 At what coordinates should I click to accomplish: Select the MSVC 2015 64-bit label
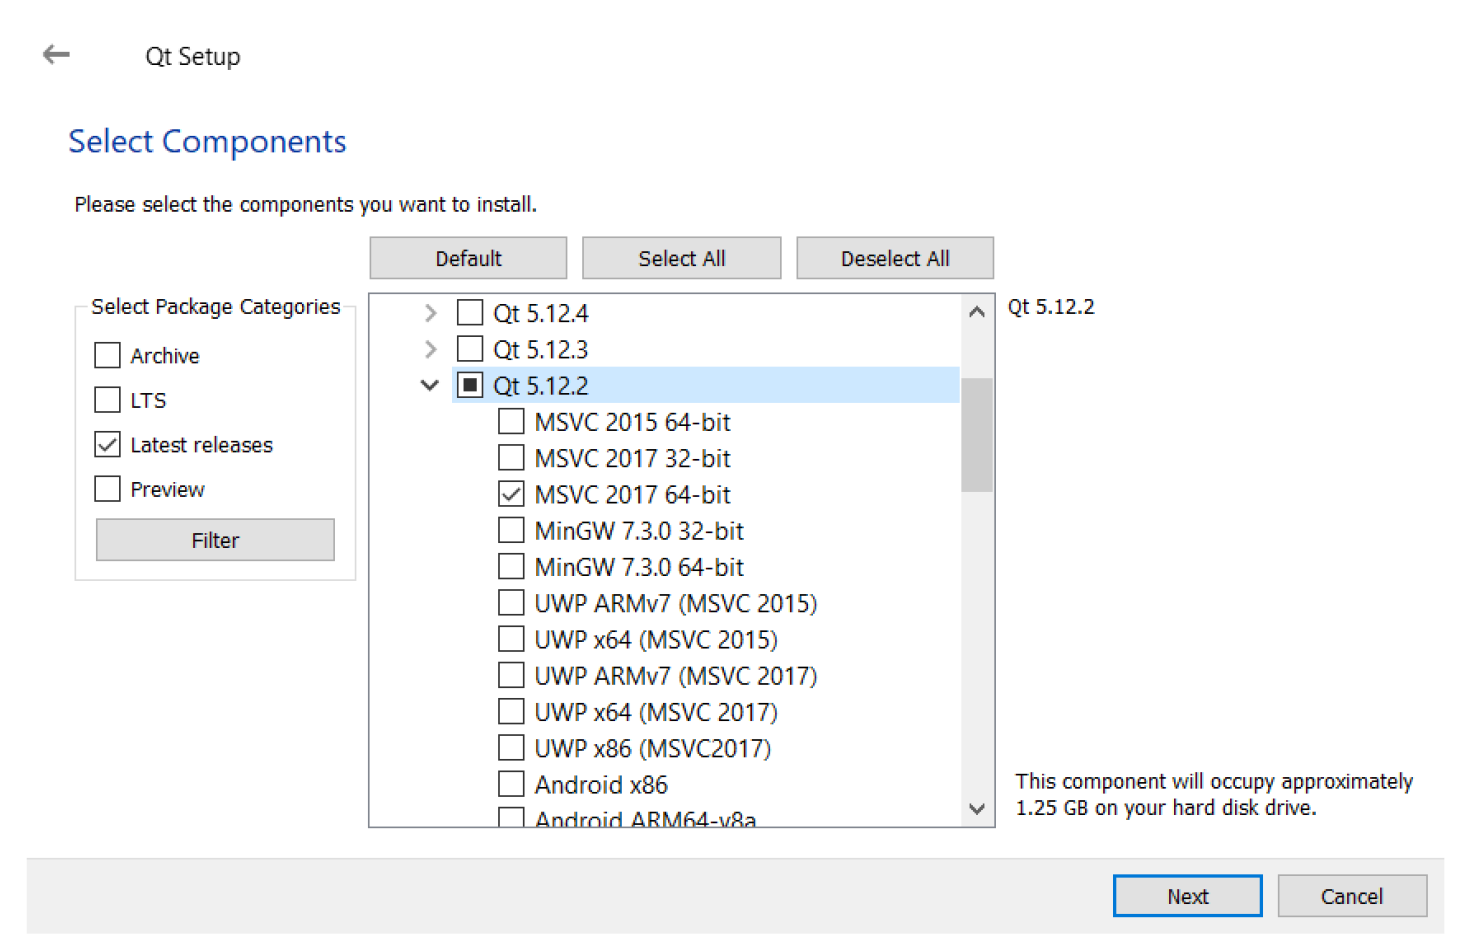[x=632, y=422]
